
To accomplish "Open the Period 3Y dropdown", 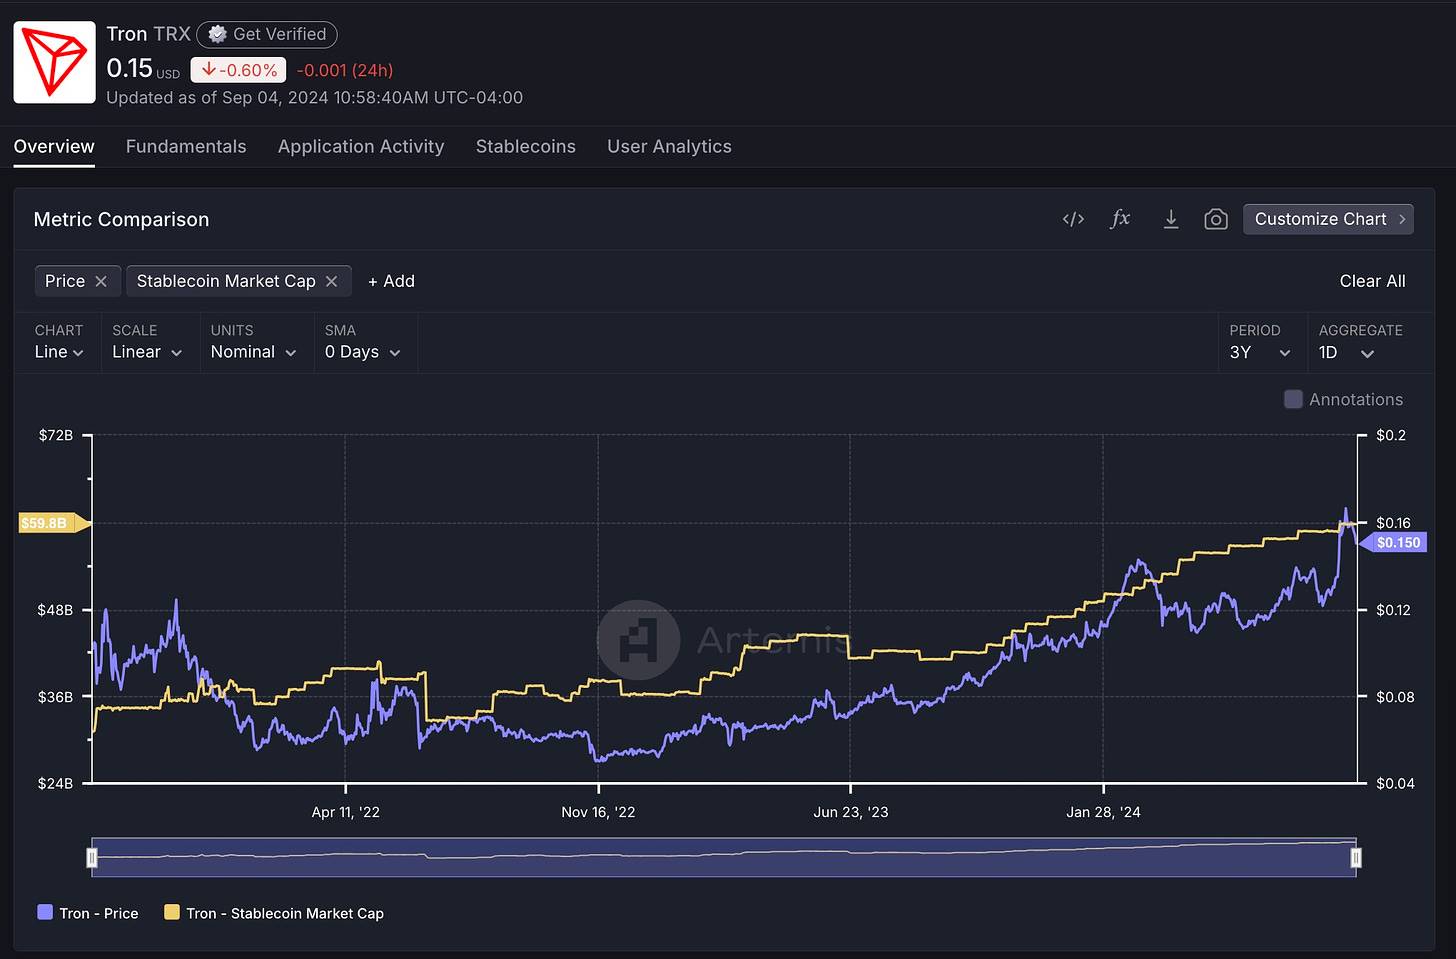I will coord(1260,352).
